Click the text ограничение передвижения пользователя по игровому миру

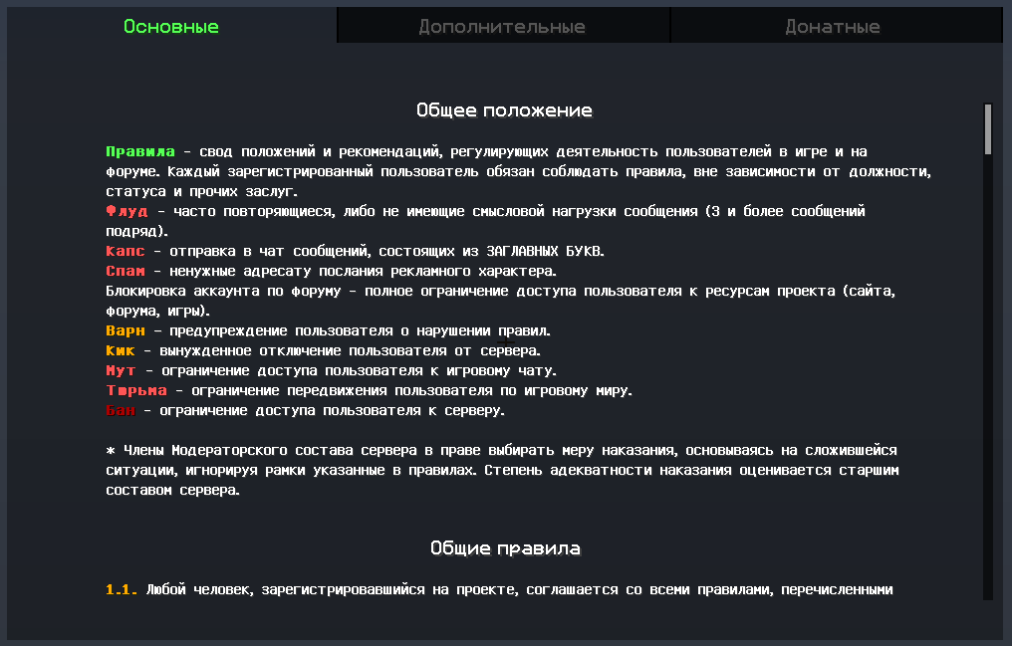[412, 390]
